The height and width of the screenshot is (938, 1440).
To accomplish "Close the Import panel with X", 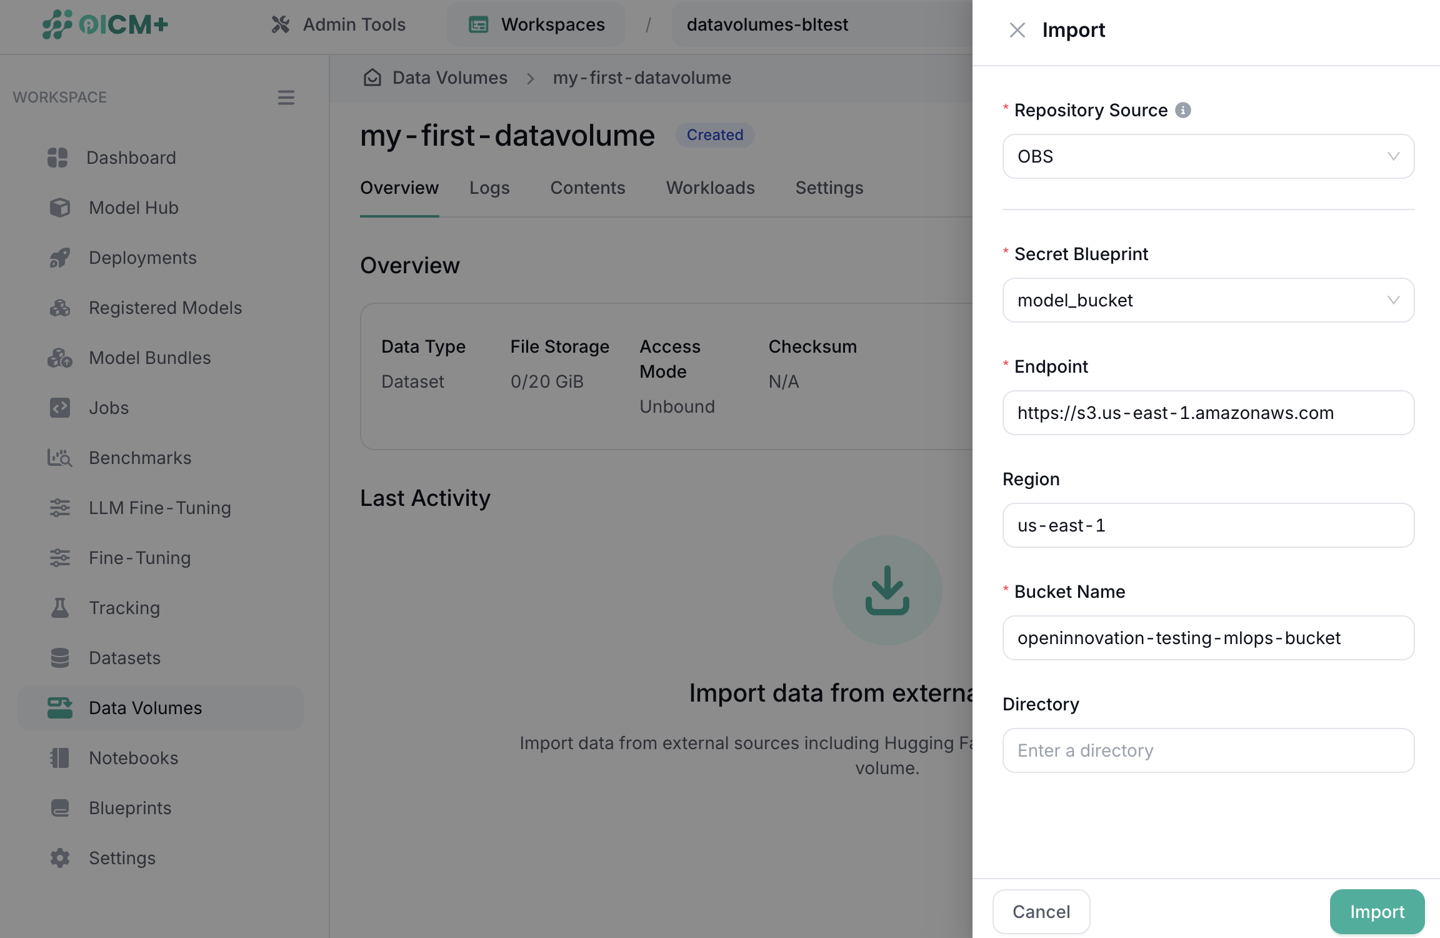I will tap(1017, 30).
